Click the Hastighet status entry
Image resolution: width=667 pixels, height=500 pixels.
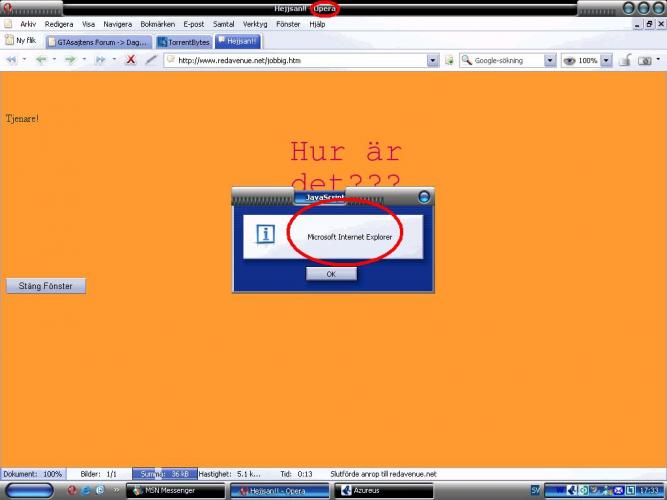[230, 474]
